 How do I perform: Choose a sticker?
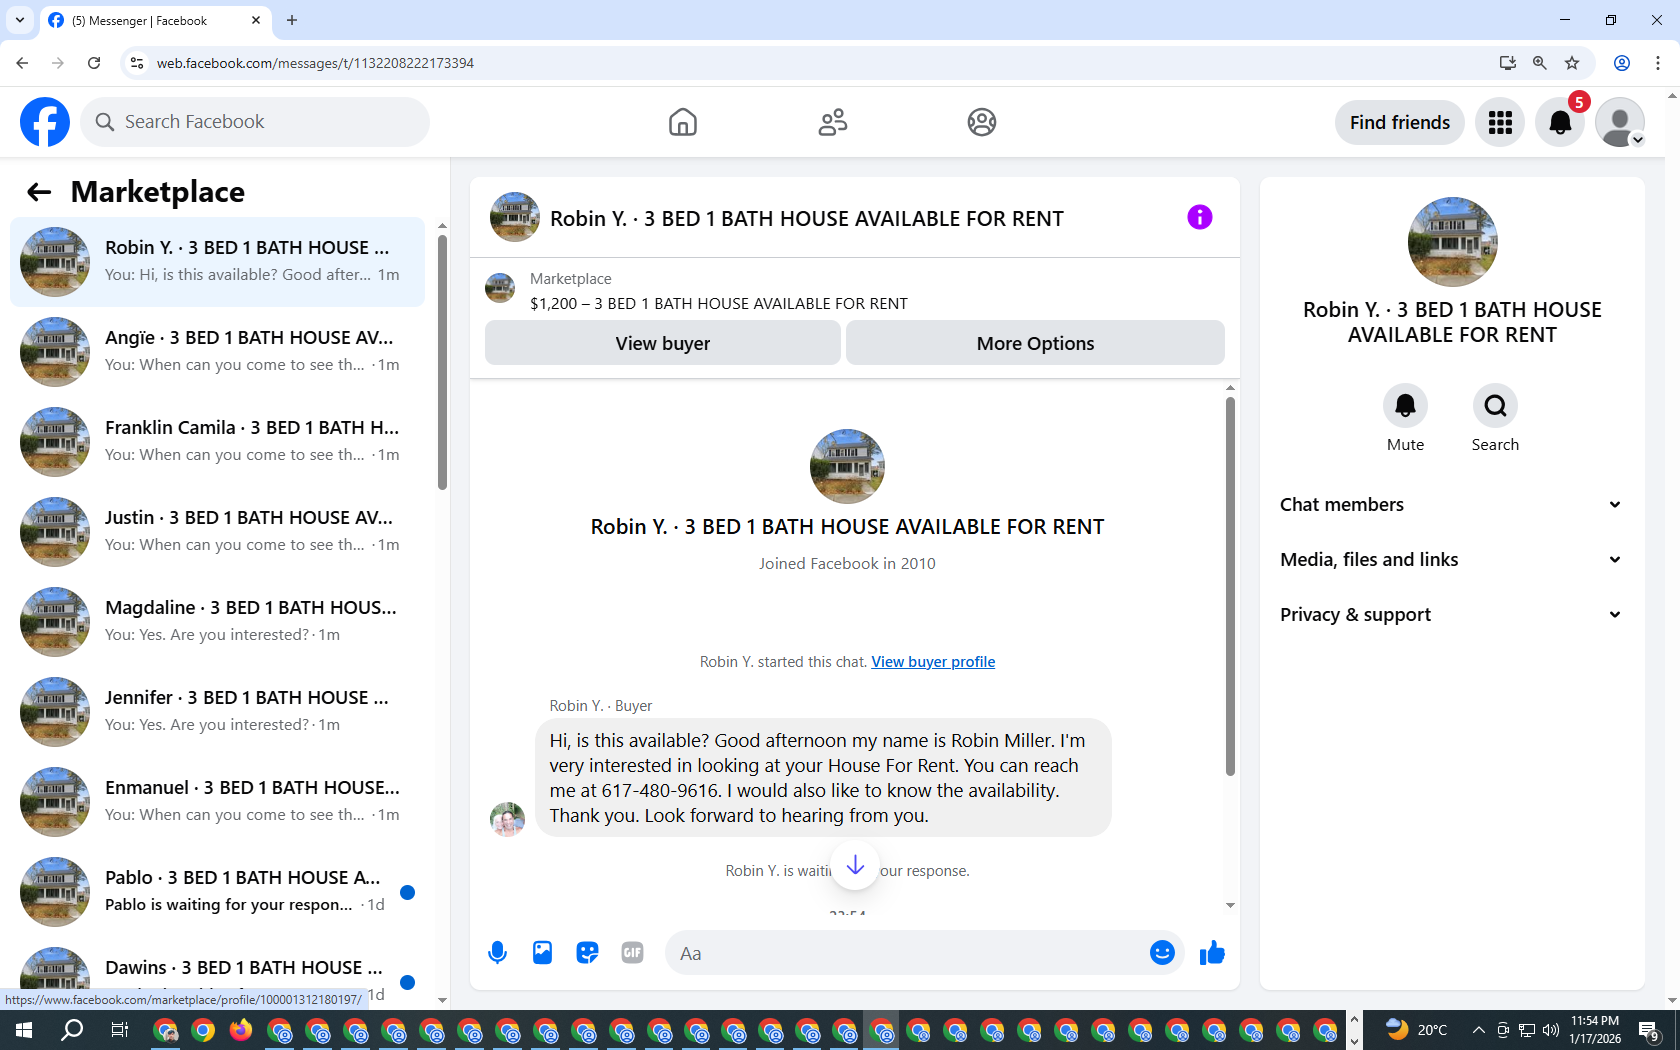[587, 953]
